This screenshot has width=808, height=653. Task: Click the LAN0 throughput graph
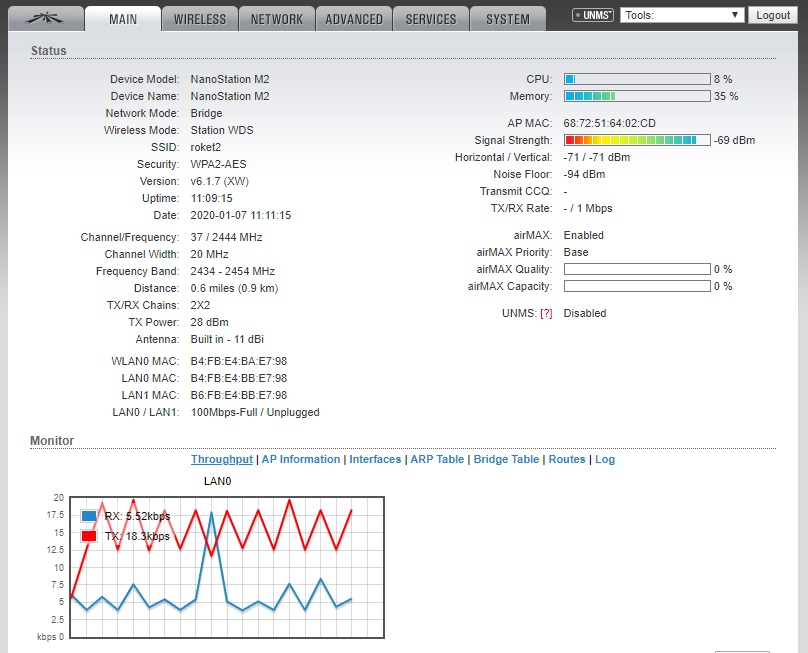(227, 567)
